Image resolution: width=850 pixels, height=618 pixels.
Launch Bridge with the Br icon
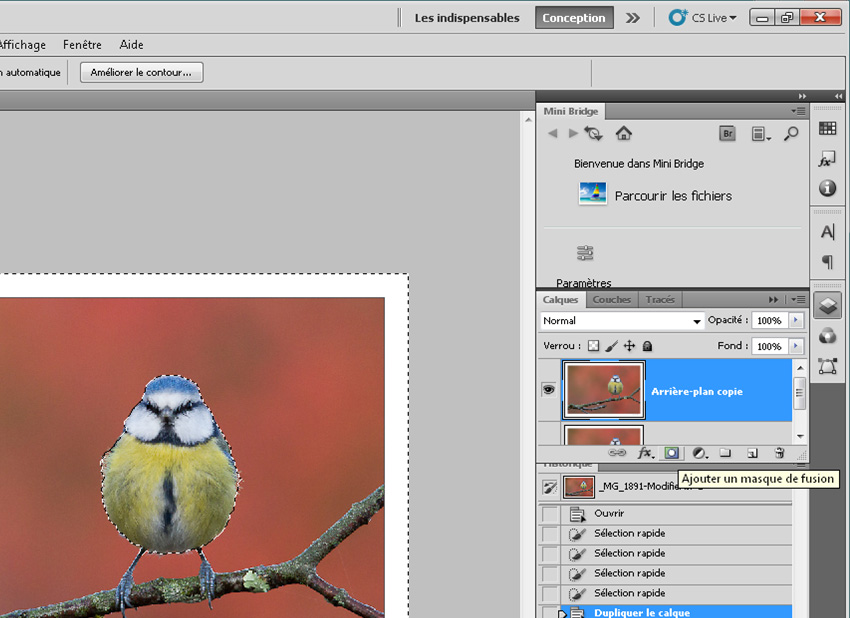[728, 133]
